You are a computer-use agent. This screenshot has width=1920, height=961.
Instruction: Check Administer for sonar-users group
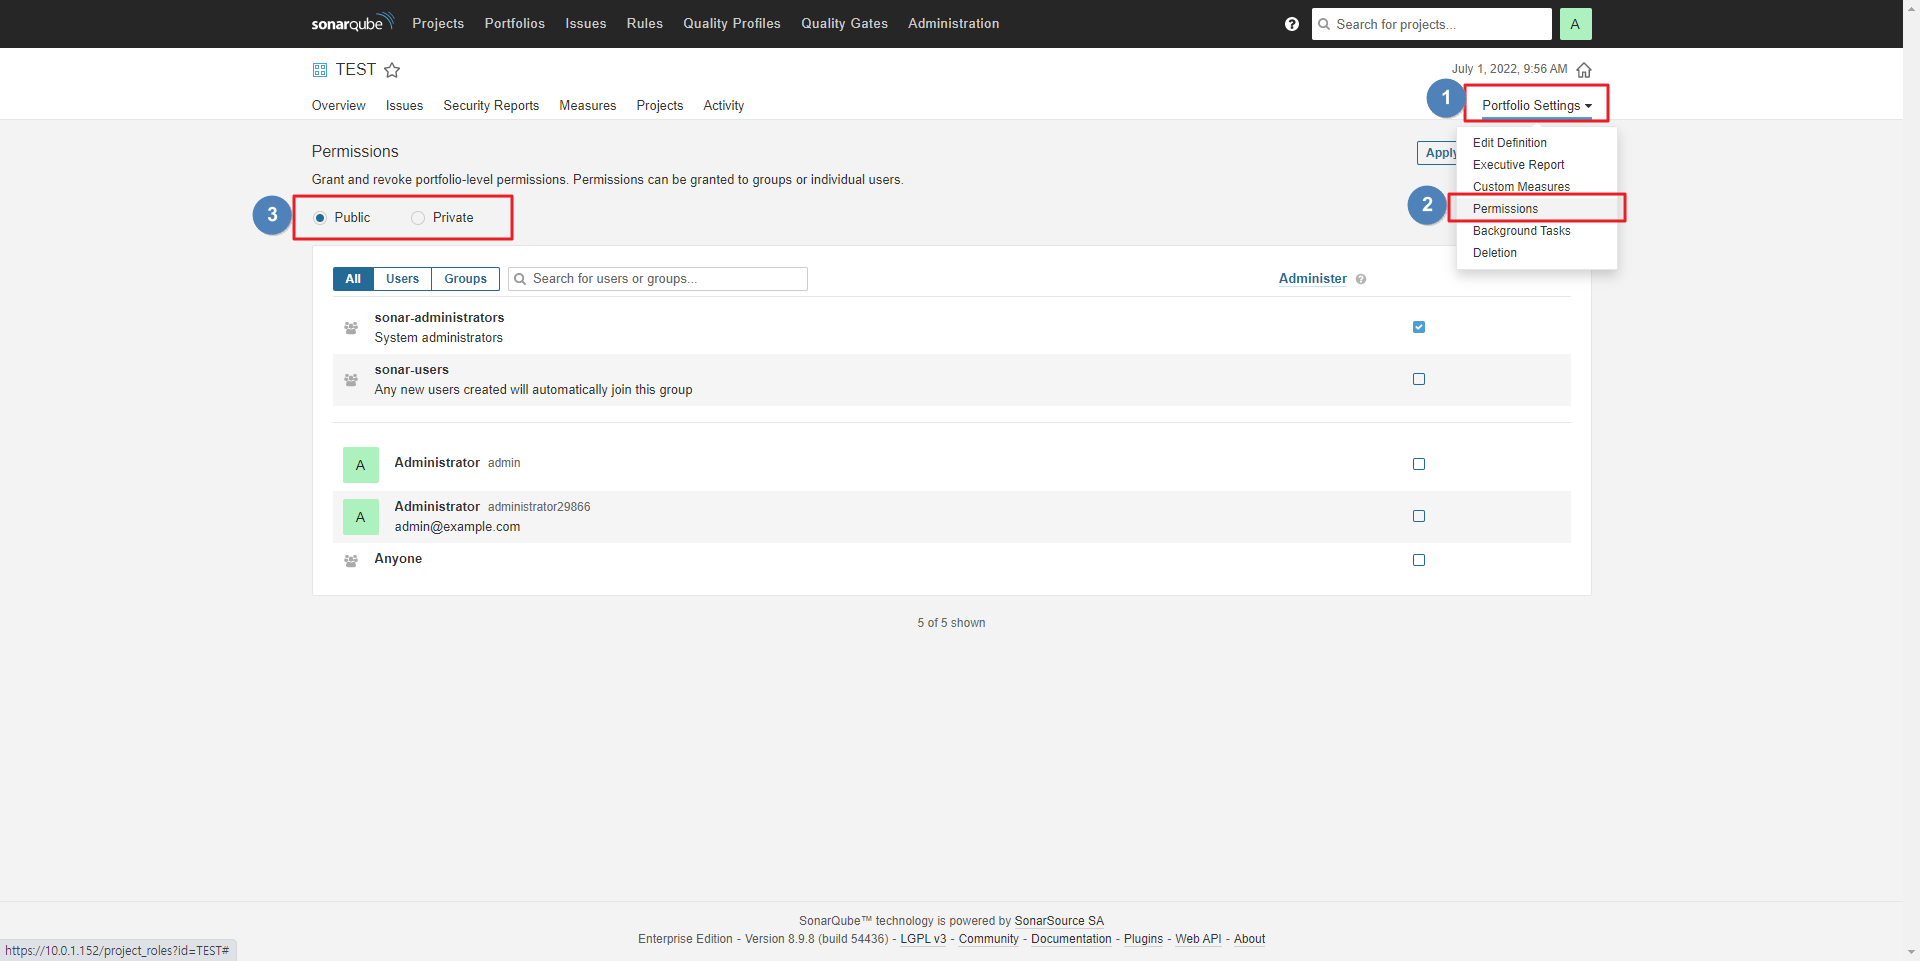[1418, 379]
